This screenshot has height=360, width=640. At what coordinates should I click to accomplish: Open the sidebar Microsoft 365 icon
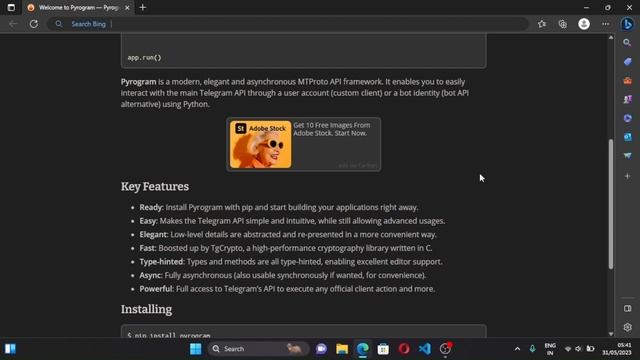627,118
